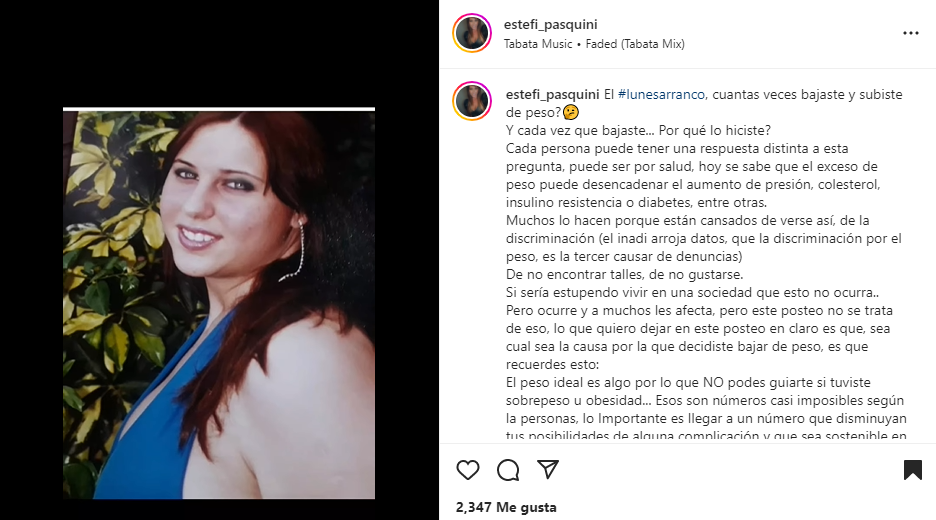Click the photo of the woman in blue
Image resolution: width=936 pixels, height=520 pixels.
pyautogui.click(x=219, y=303)
